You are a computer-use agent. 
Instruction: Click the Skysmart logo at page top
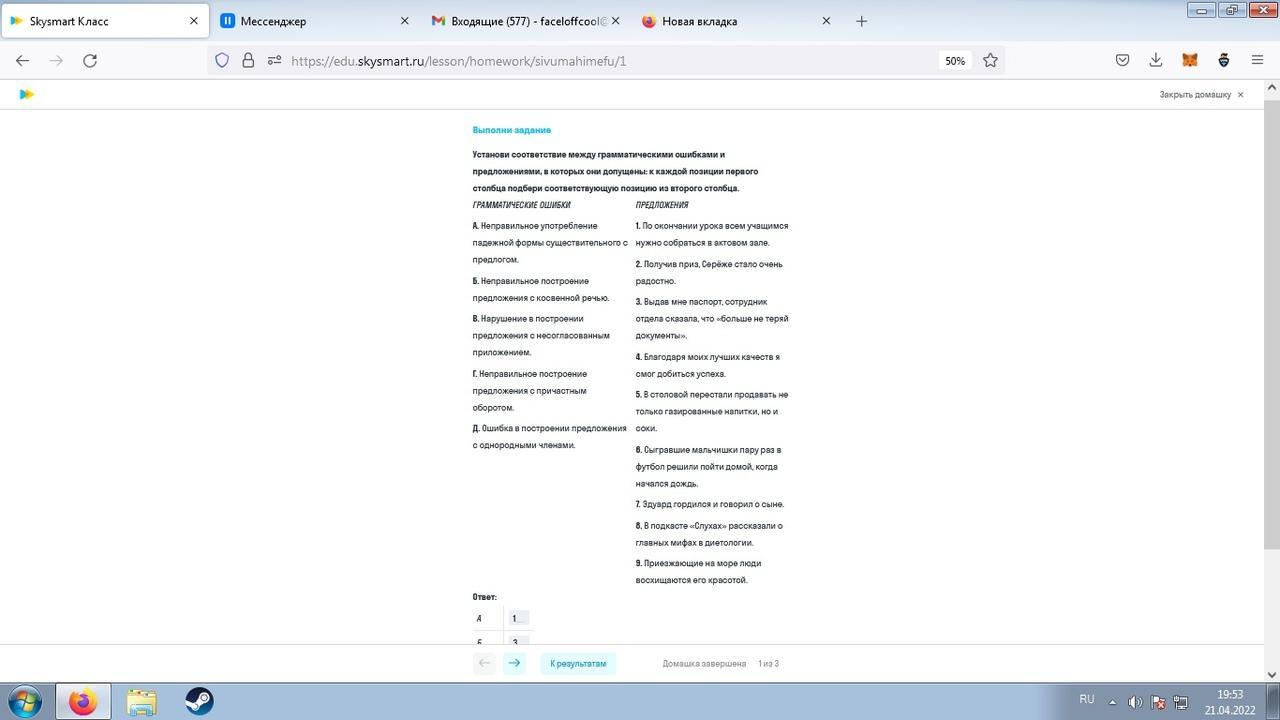pyautogui.click(x=27, y=94)
